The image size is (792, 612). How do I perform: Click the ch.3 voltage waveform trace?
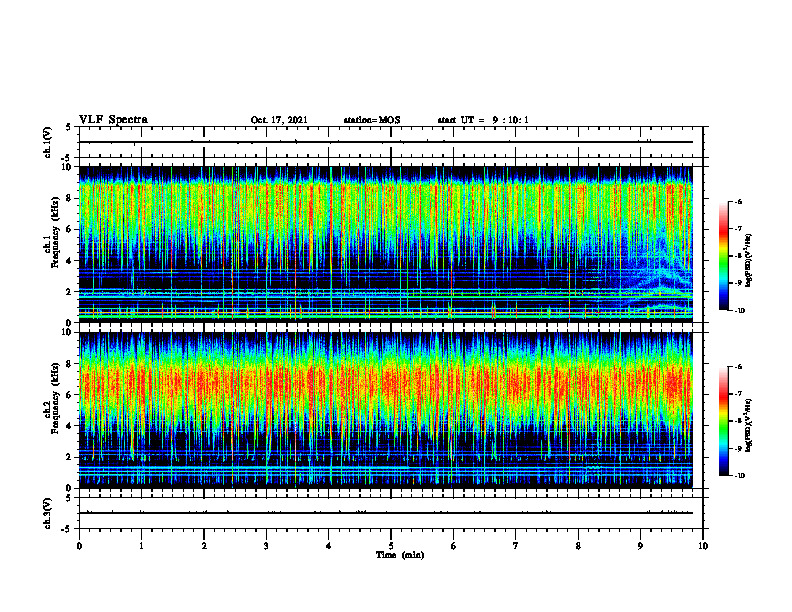tap(385, 513)
